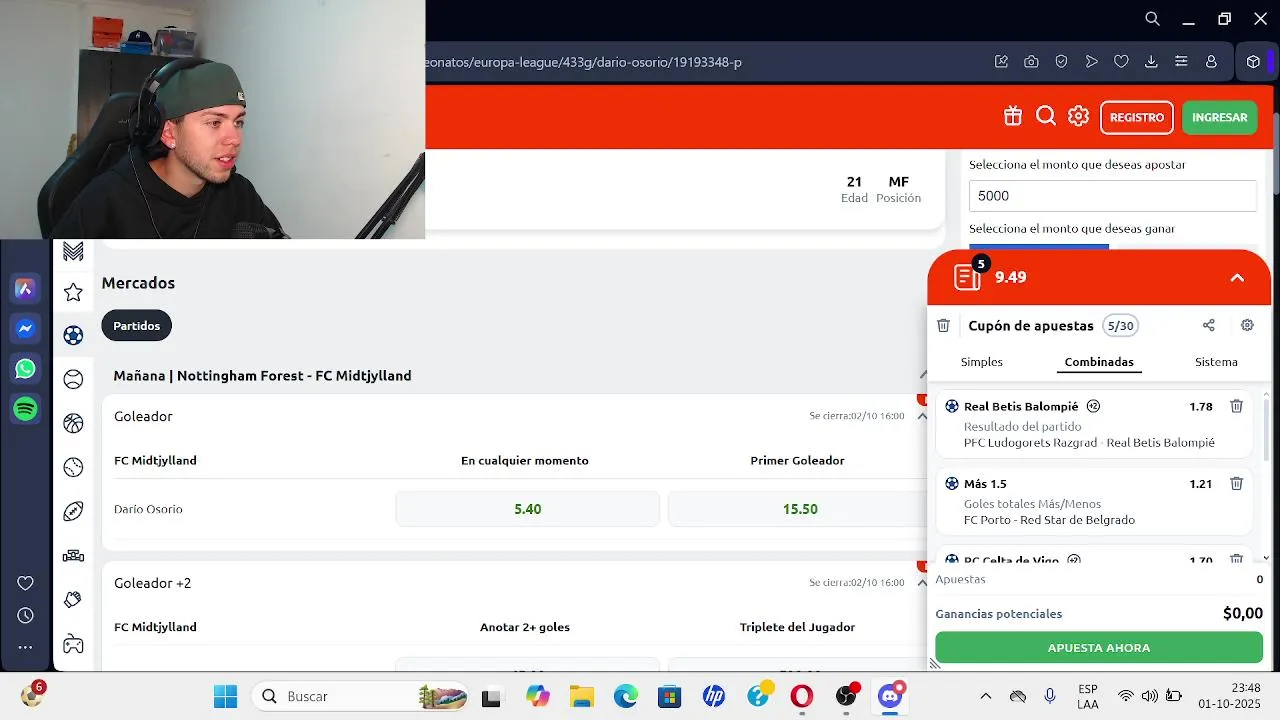Open WhatsApp in Opera sidebar
The height and width of the screenshot is (720, 1280).
click(26, 369)
